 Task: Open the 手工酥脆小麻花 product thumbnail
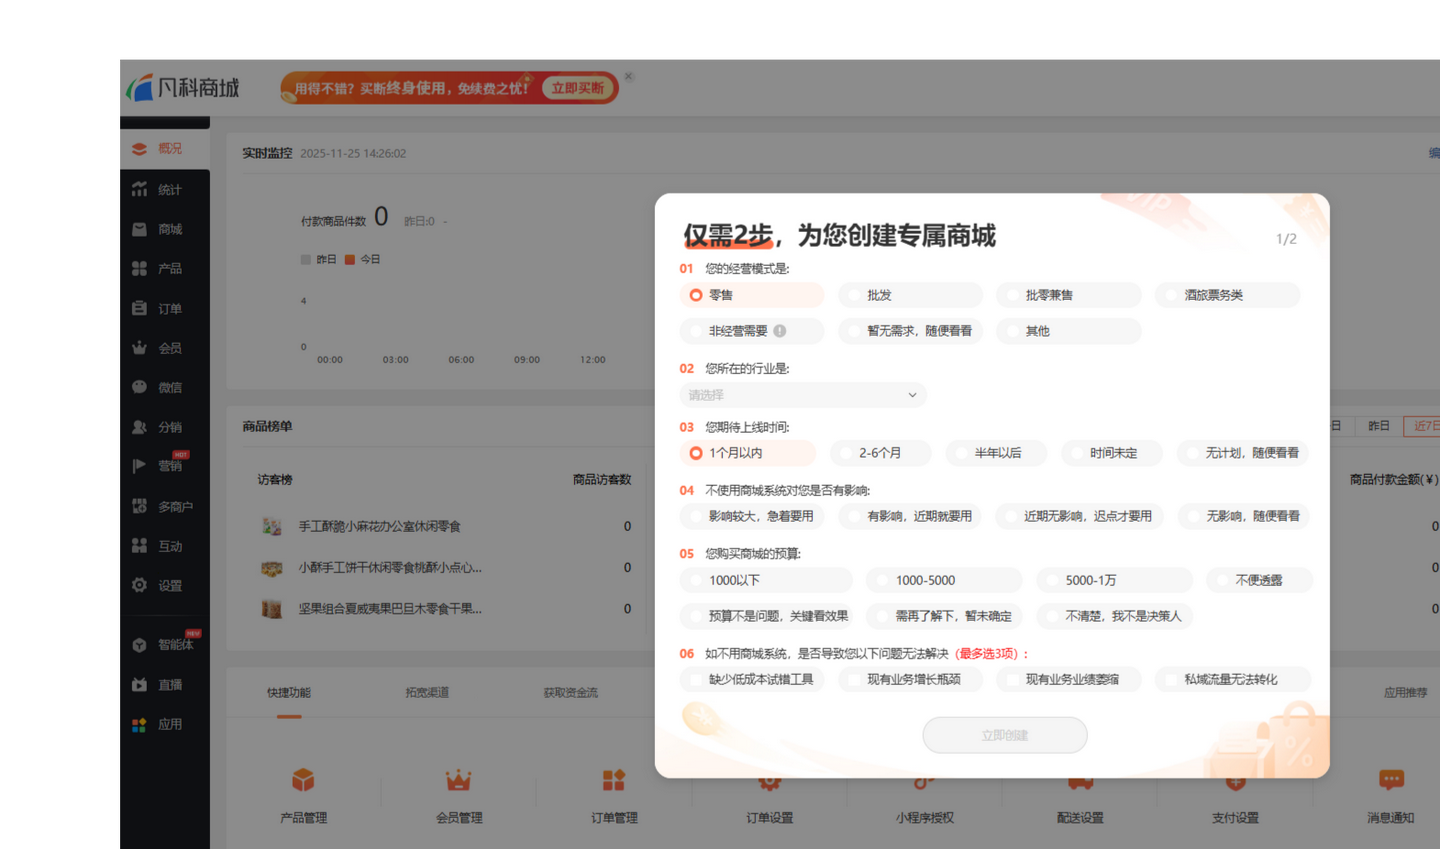click(271, 526)
